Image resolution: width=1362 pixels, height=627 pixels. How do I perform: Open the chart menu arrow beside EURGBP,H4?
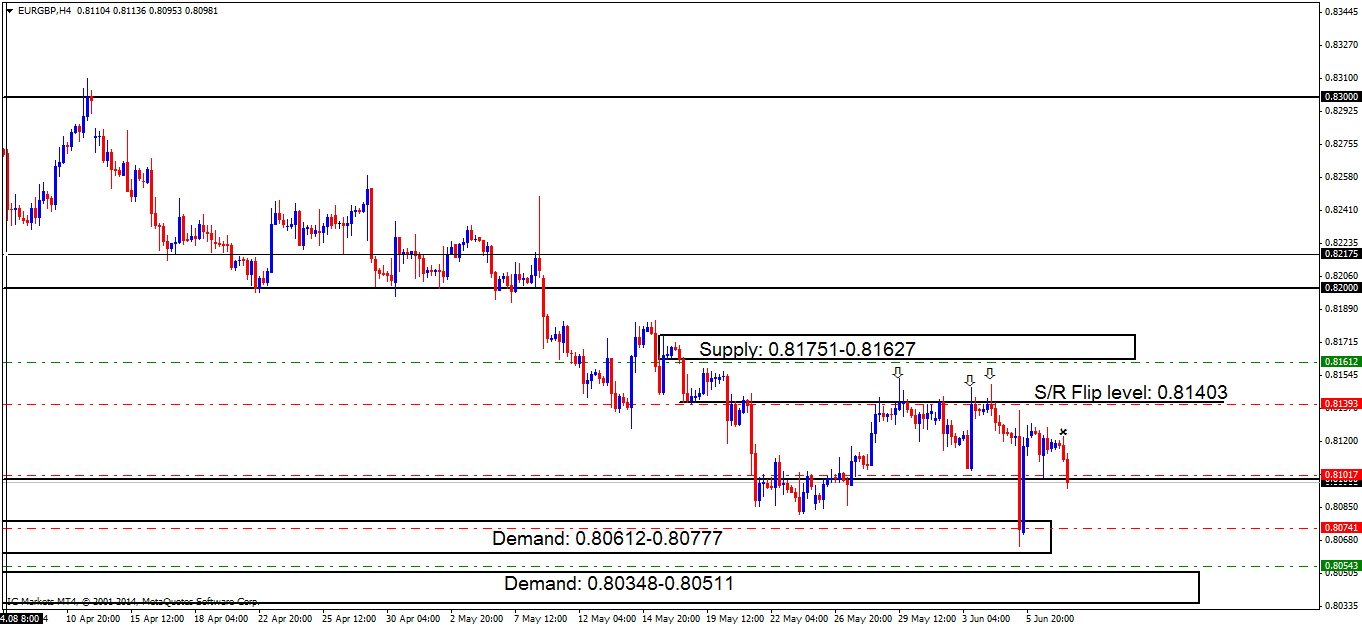(x=9, y=10)
